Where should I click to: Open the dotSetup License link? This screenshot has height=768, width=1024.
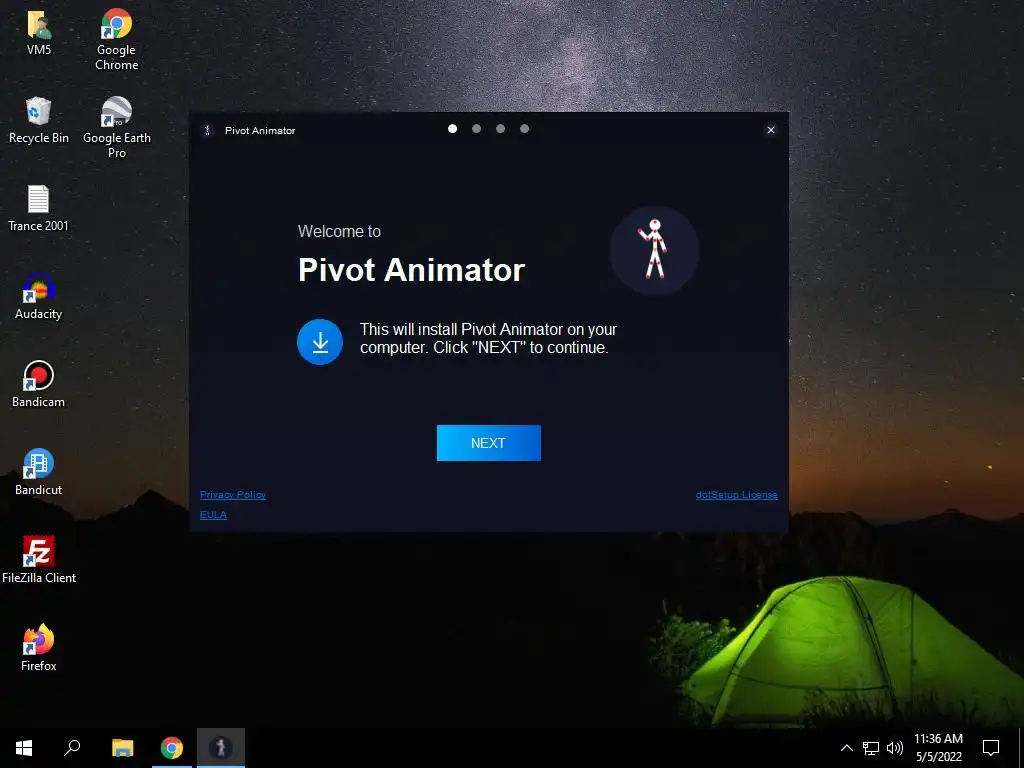coord(736,494)
